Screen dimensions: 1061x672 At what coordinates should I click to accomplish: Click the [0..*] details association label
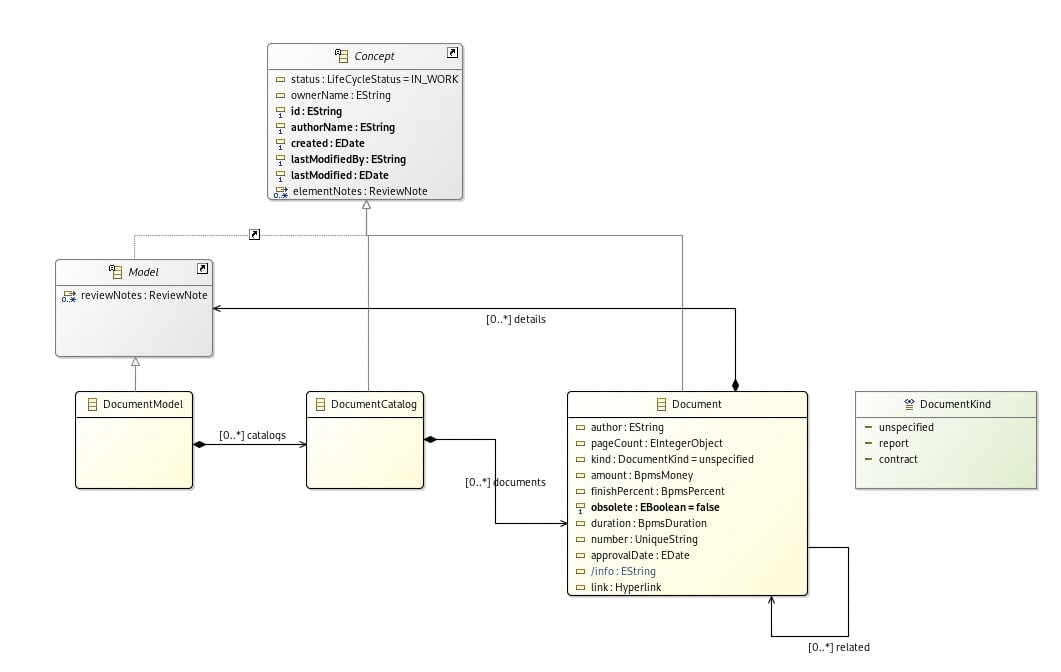(516, 319)
